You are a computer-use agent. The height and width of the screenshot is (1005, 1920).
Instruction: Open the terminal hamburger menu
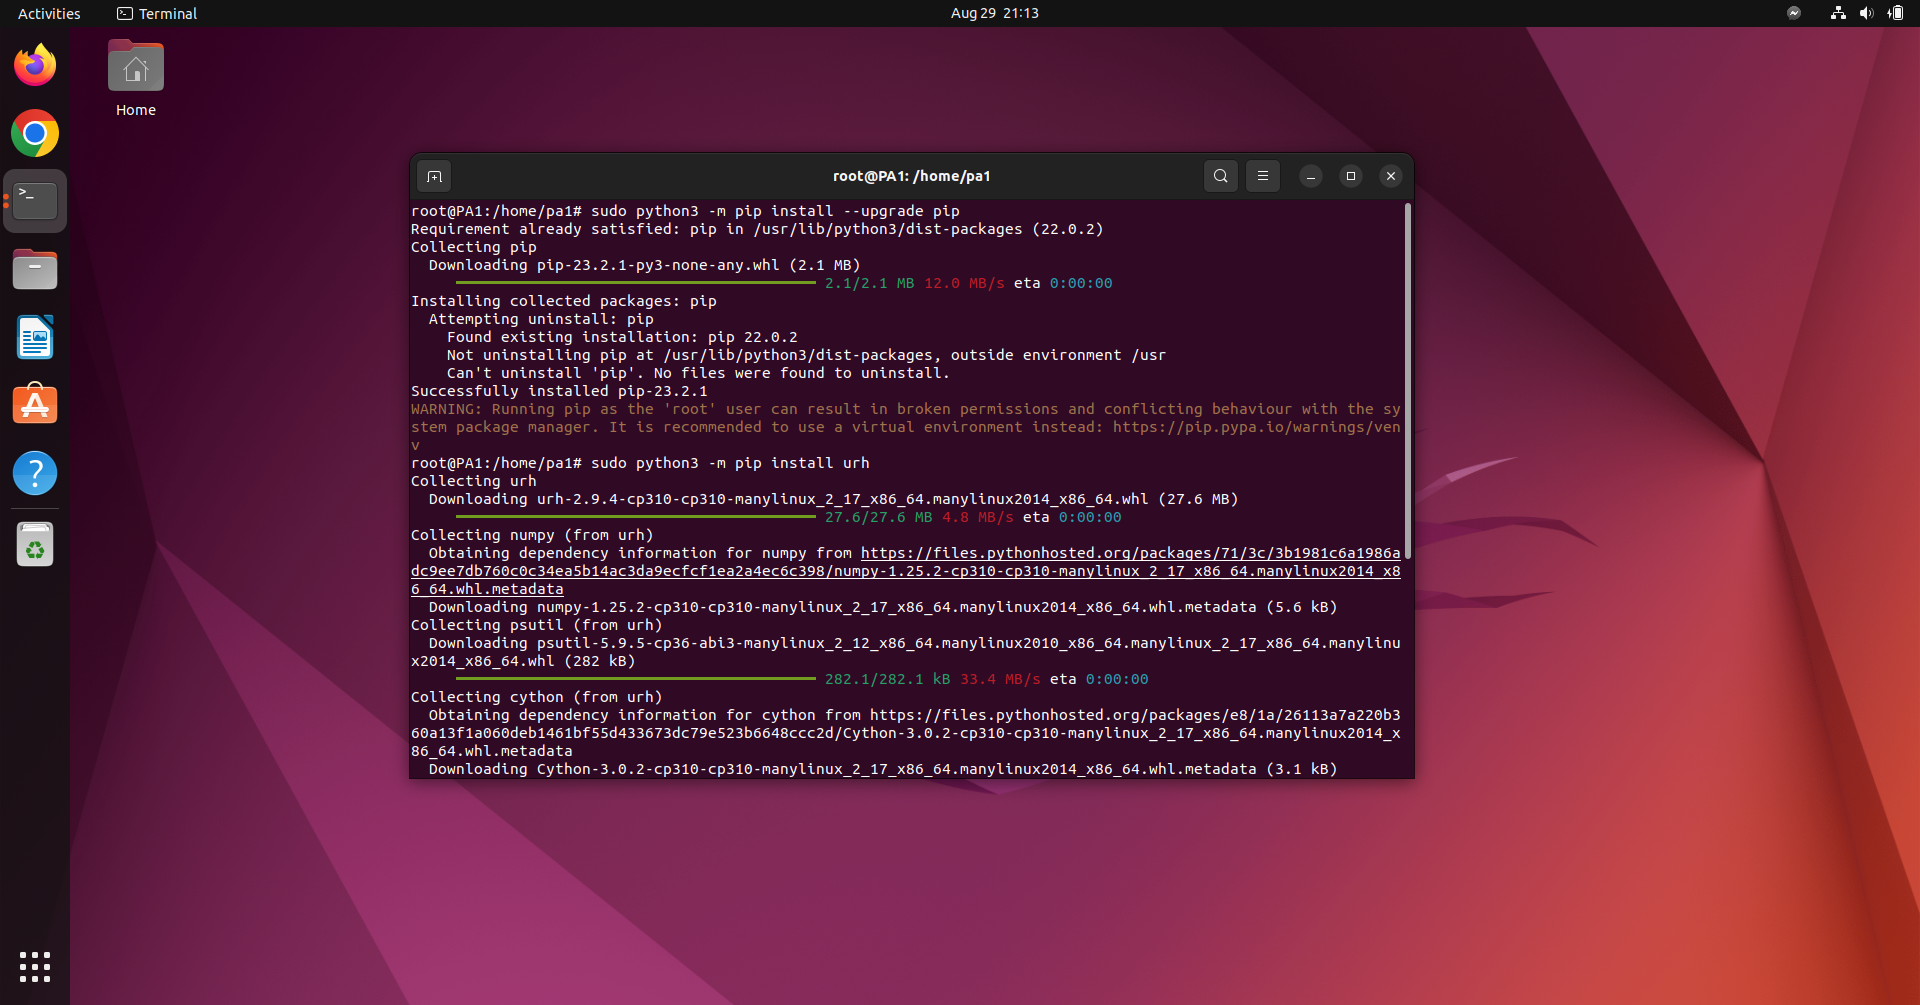coord(1262,176)
